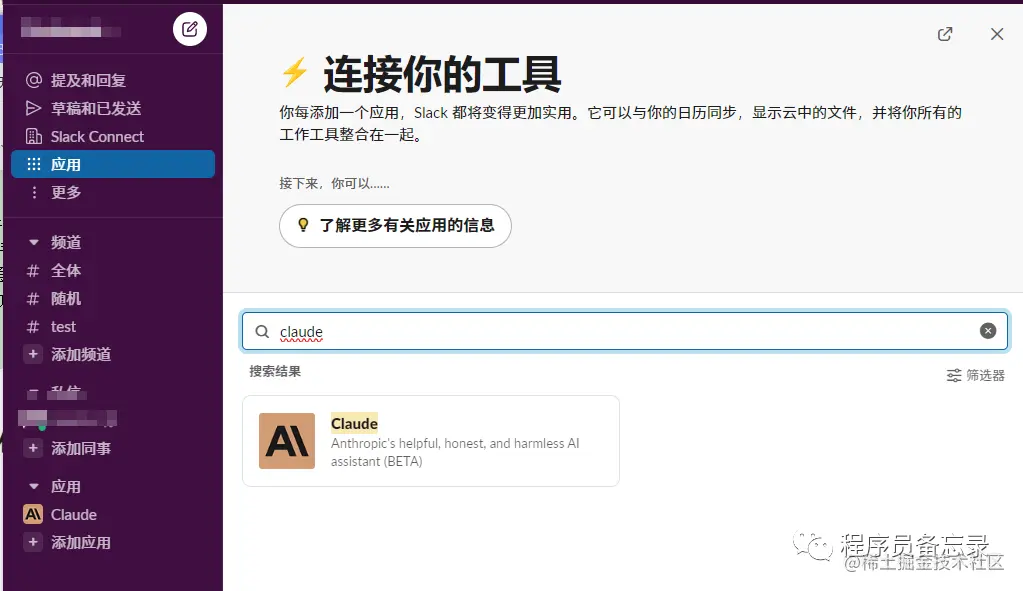The width and height of the screenshot is (1023, 591).
Task: Select the Claude search result
Action: (430, 440)
